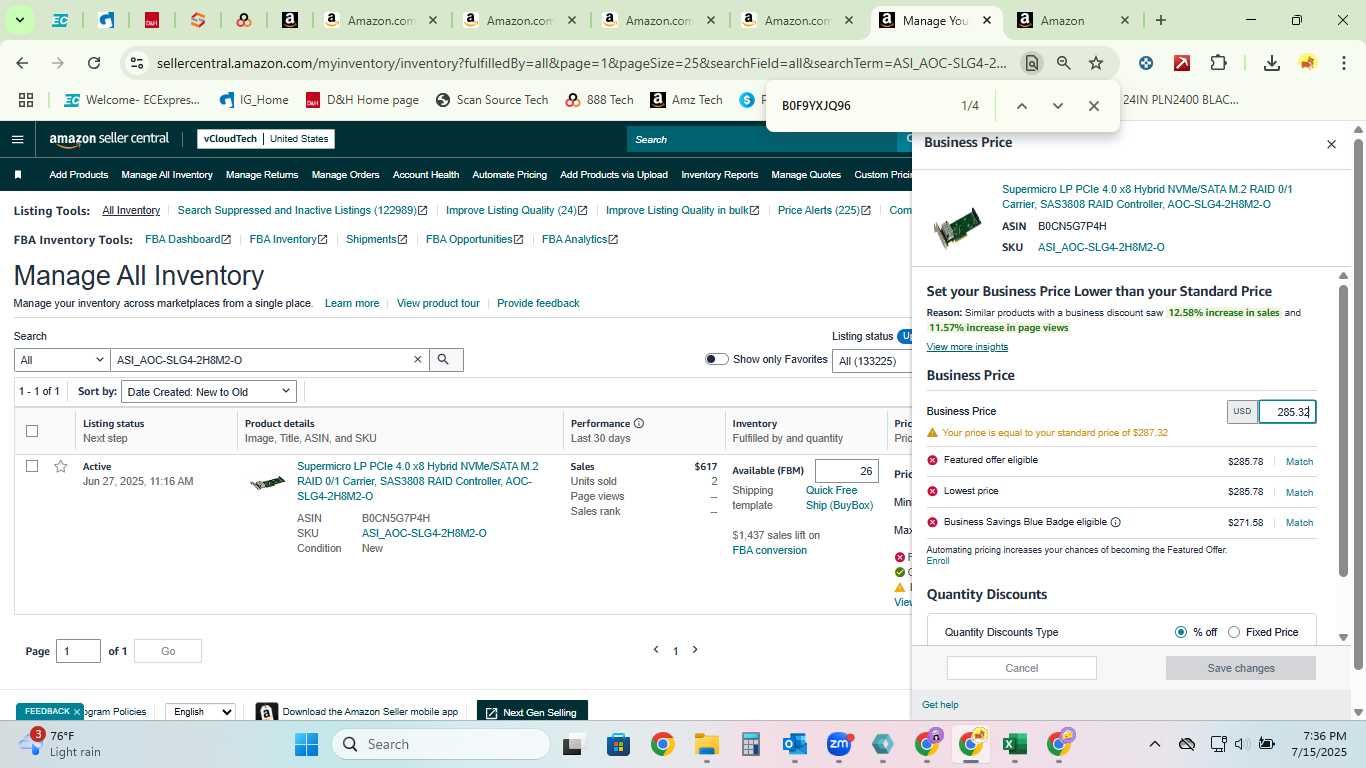The height and width of the screenshot is (768, 1366).
Task: Open Microsoft Store from taskbar
Action: (x=618, y=744)
